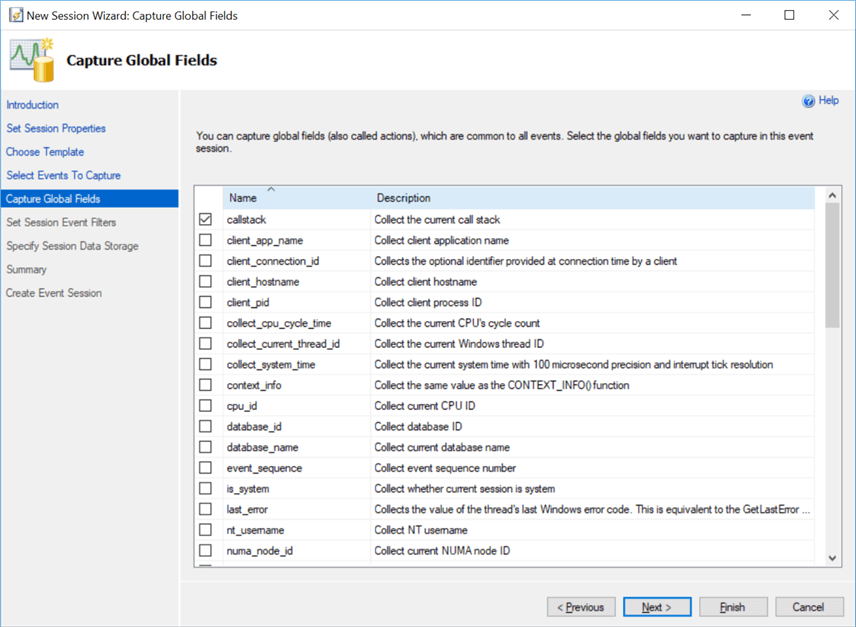Click 'Collect database ID' description

418,426
